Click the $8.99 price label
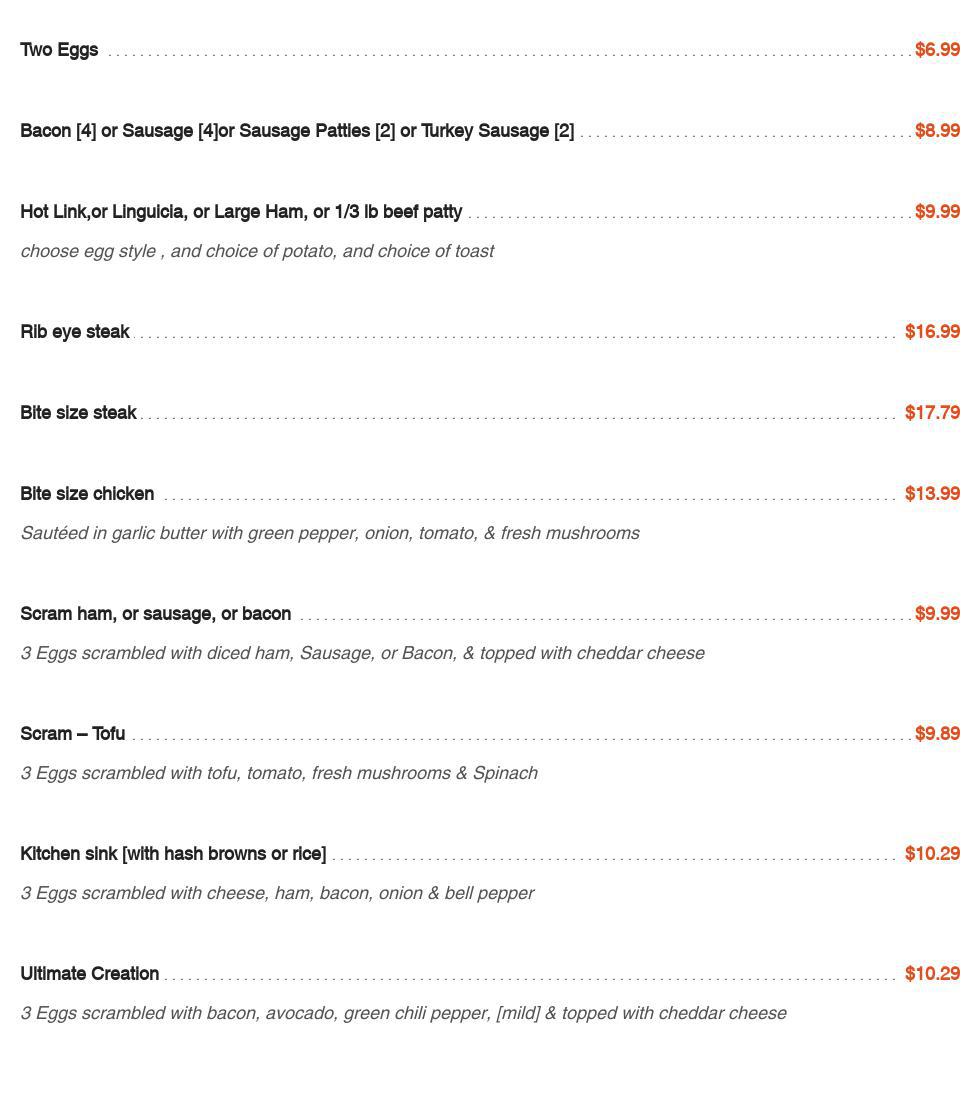 click(937, 131)
